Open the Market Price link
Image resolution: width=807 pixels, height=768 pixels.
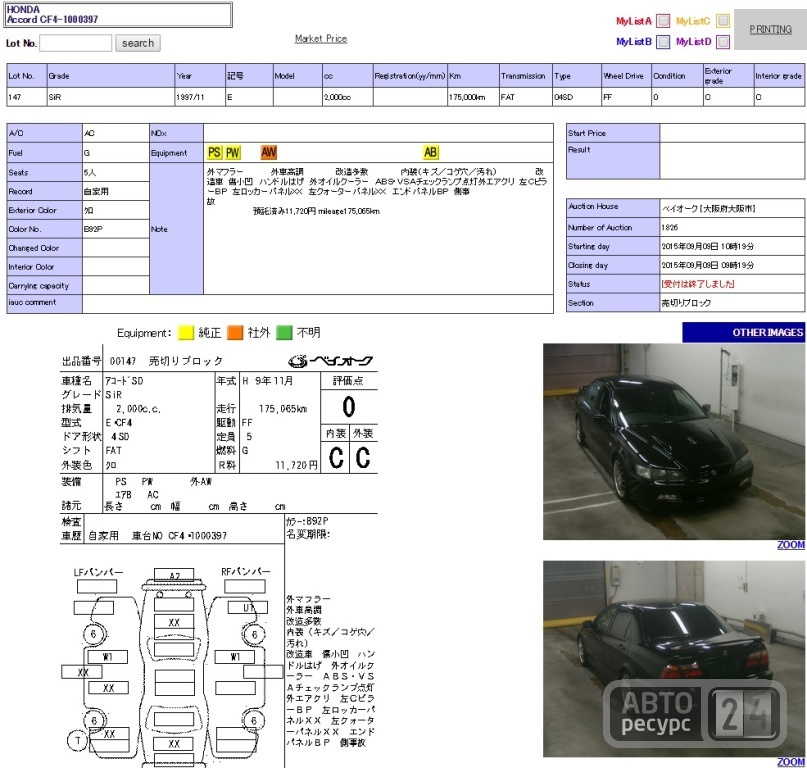pos(321,39)
